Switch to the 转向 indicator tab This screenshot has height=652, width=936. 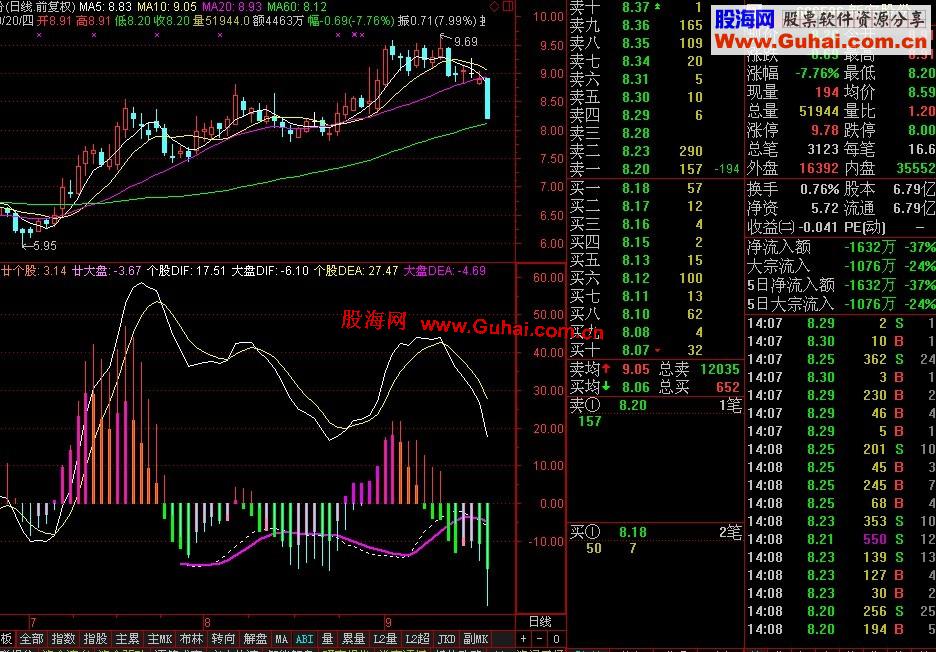point(224,639)
